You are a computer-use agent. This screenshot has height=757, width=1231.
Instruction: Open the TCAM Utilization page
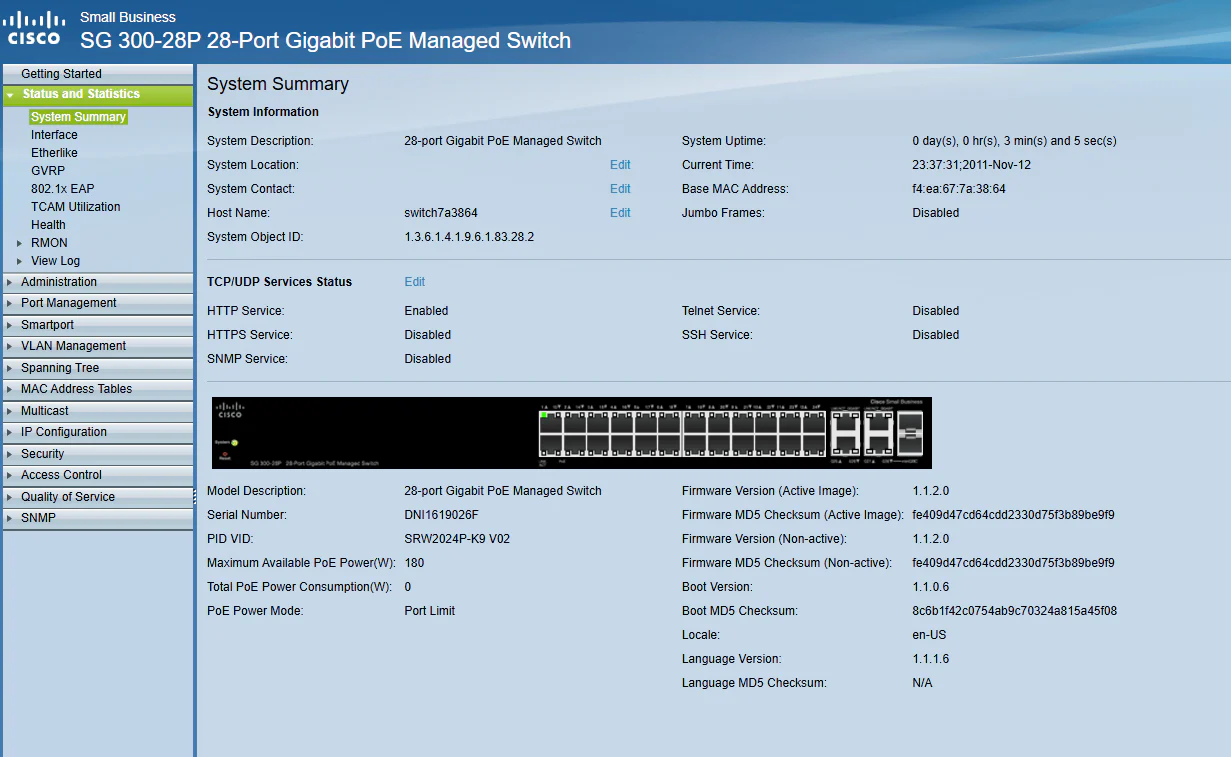[x=75, y=207]
